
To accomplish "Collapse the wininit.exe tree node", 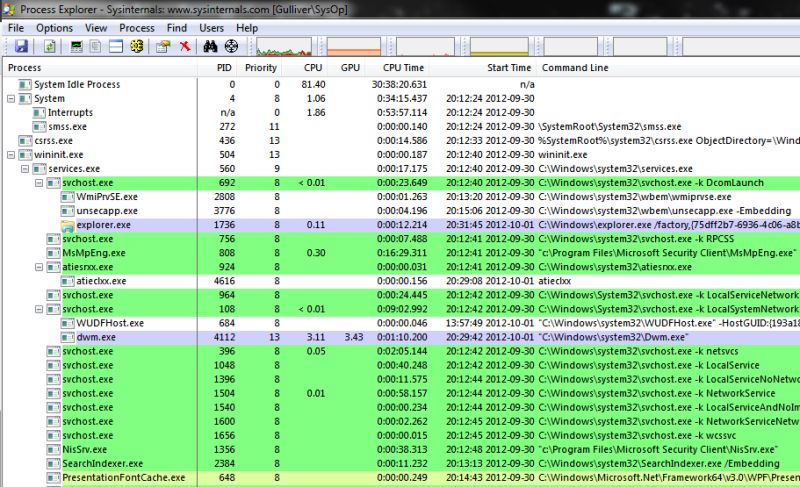I will [x=11, y=155].
